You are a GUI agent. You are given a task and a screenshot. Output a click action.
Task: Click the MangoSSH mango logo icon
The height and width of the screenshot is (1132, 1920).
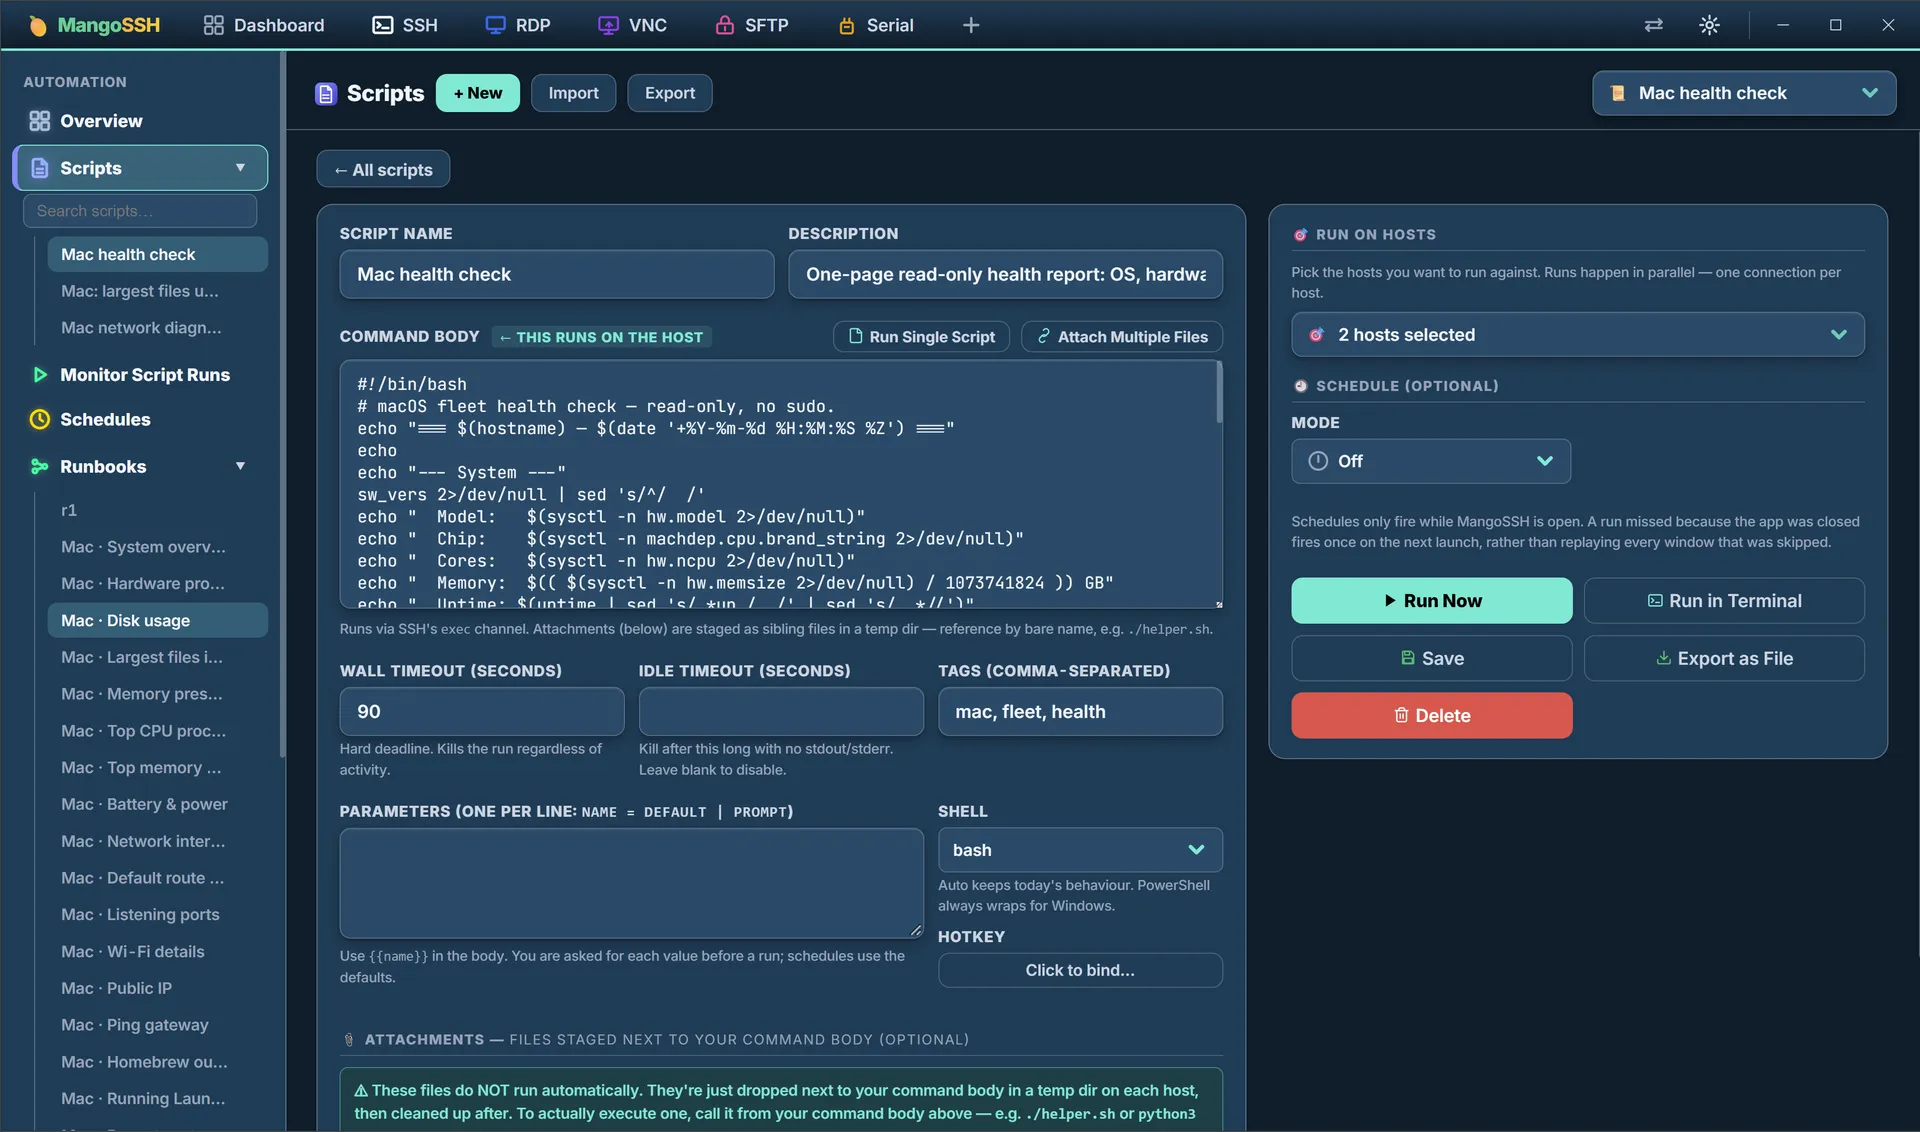click(37, 25)
